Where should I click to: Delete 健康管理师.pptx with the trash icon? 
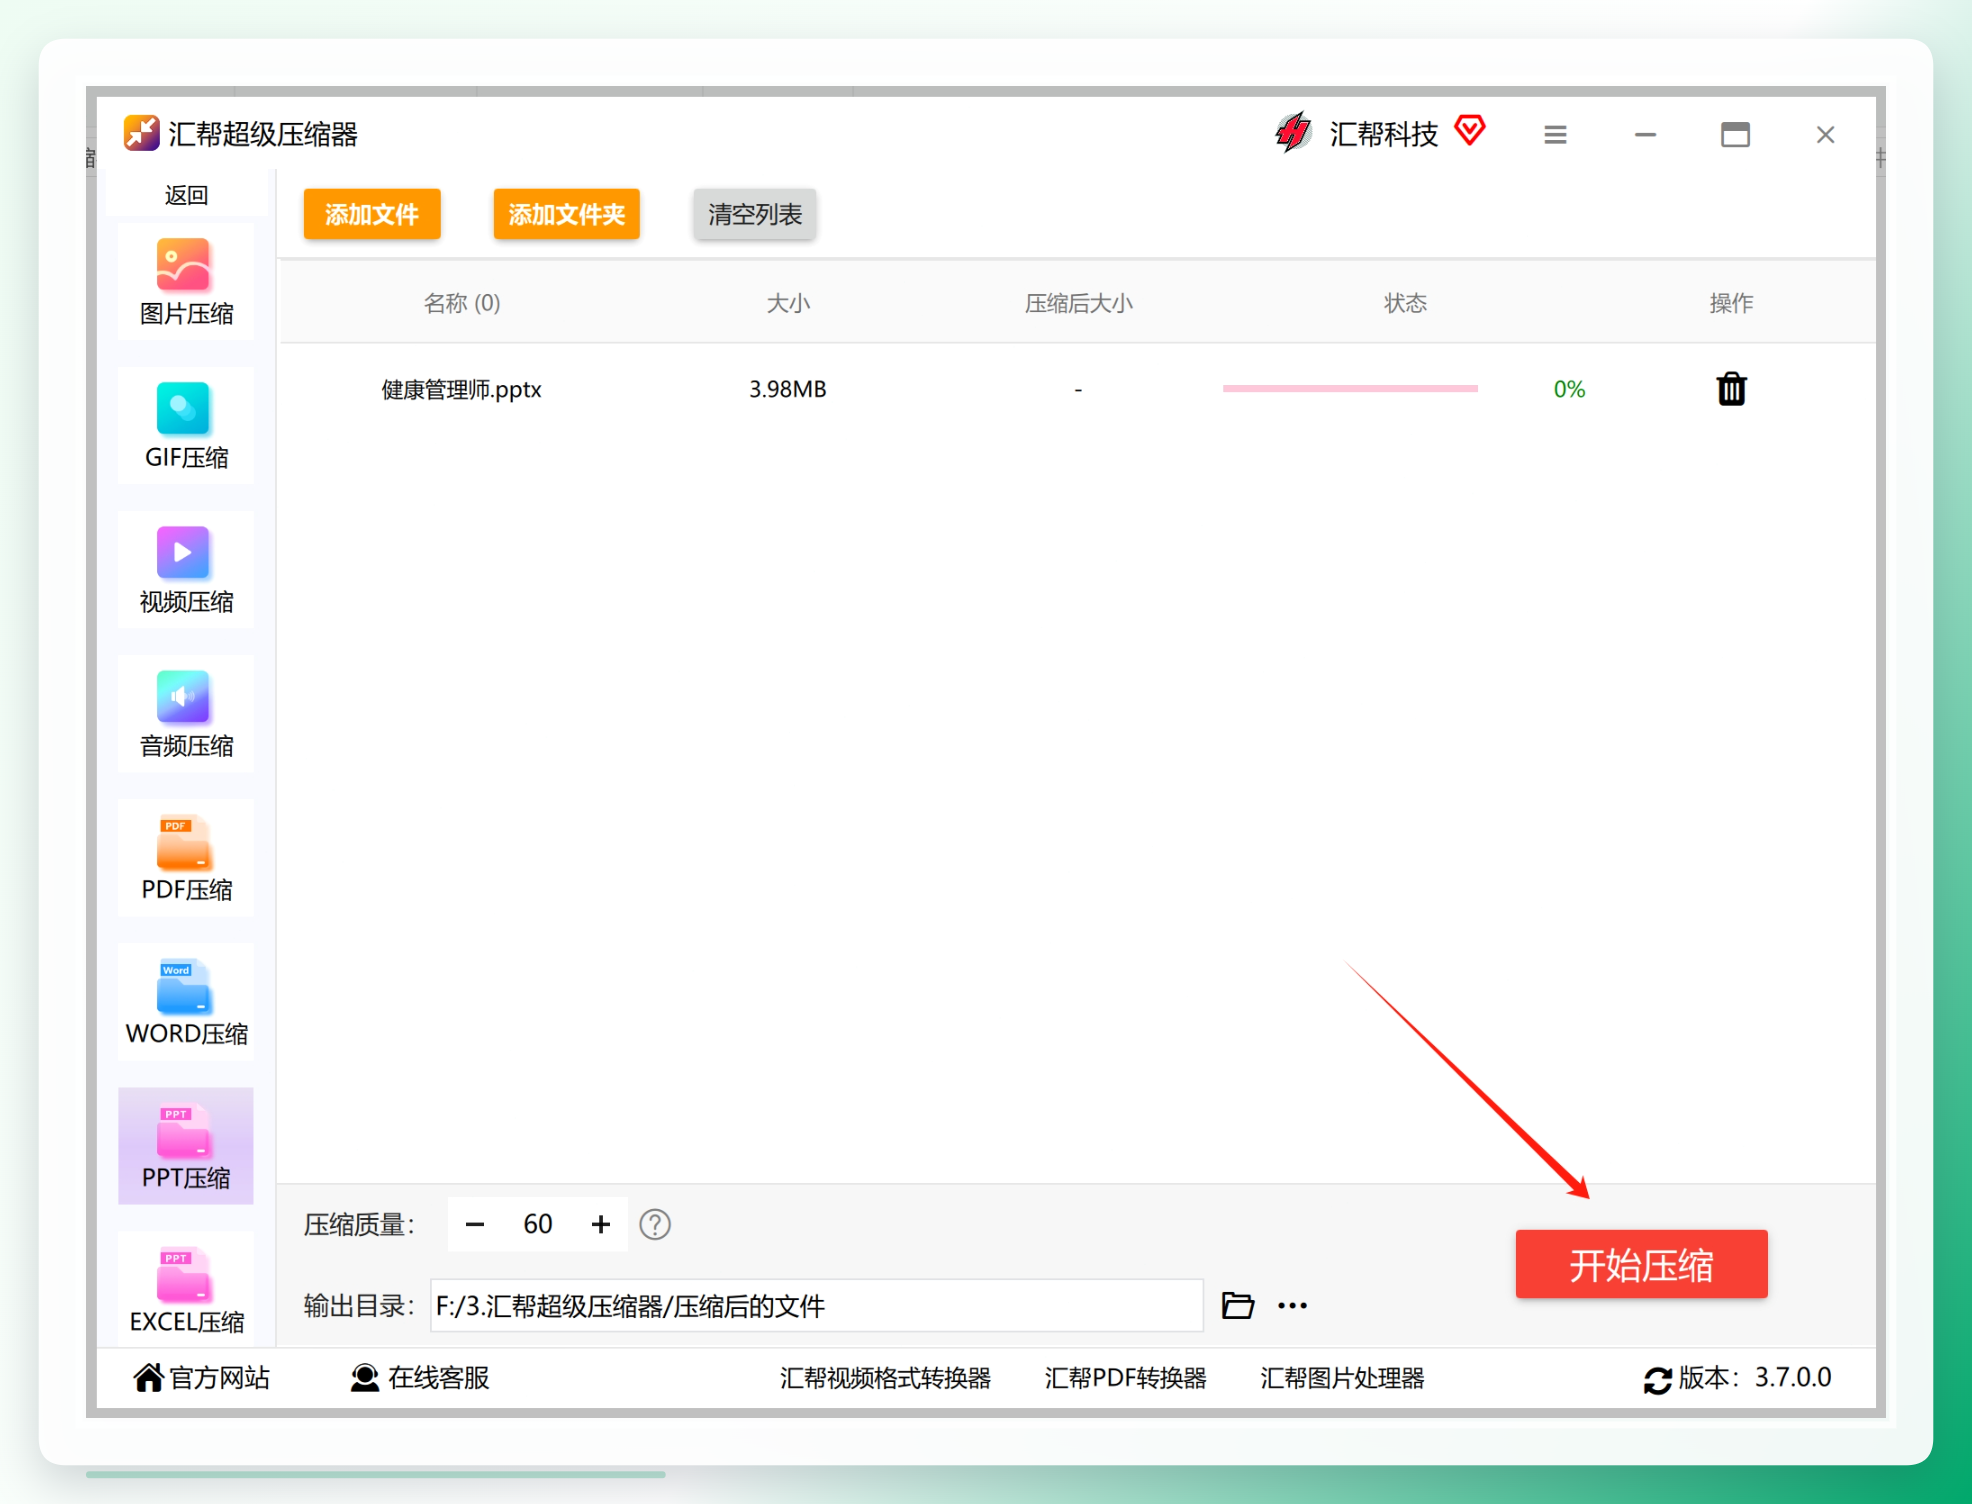1731,389
